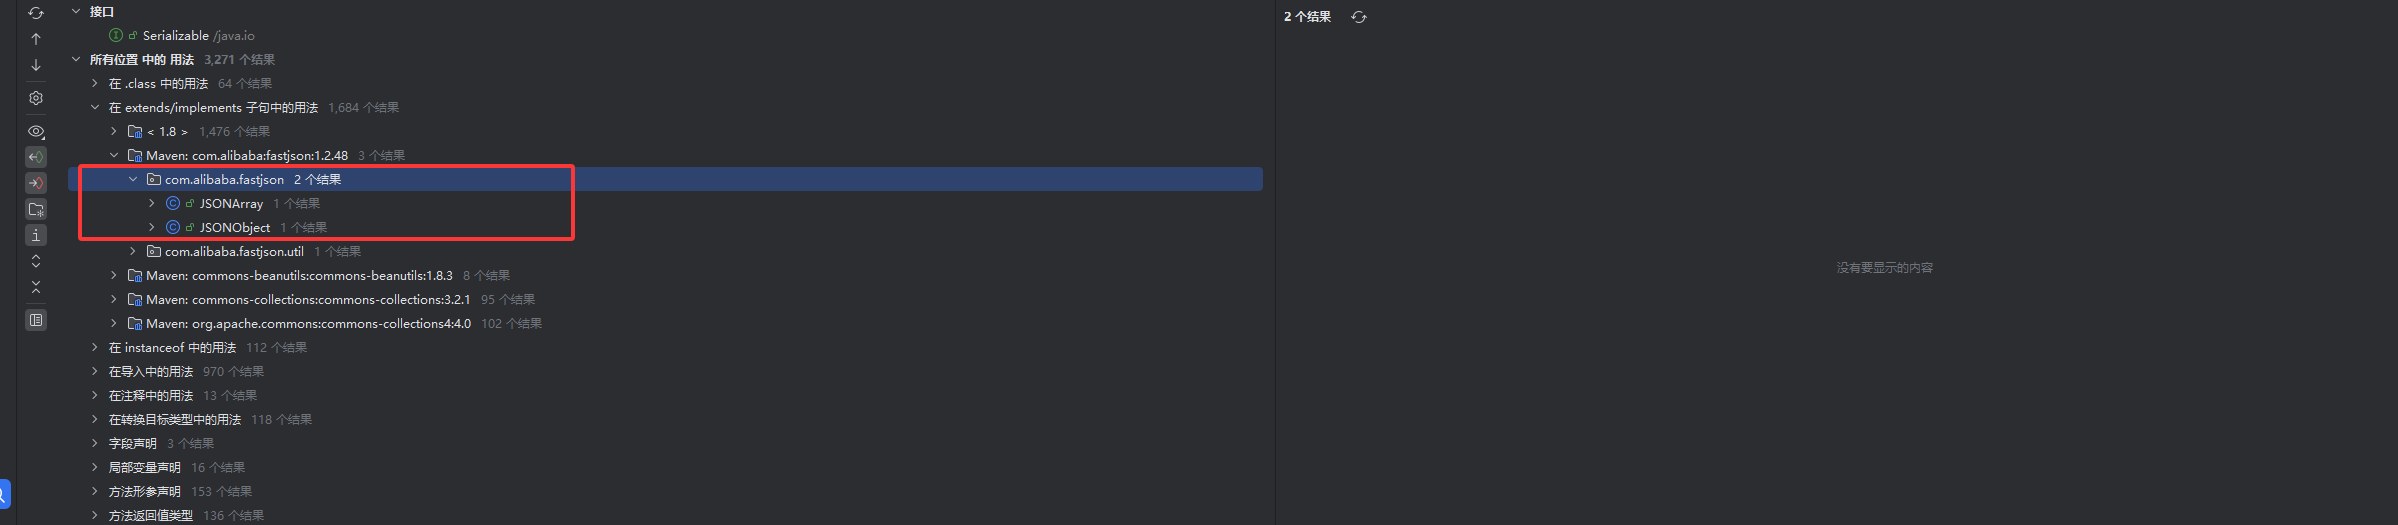2398x525 pixels.
Task: Click the collapse all icon in sidebar
Action: [x=36, y=287]
